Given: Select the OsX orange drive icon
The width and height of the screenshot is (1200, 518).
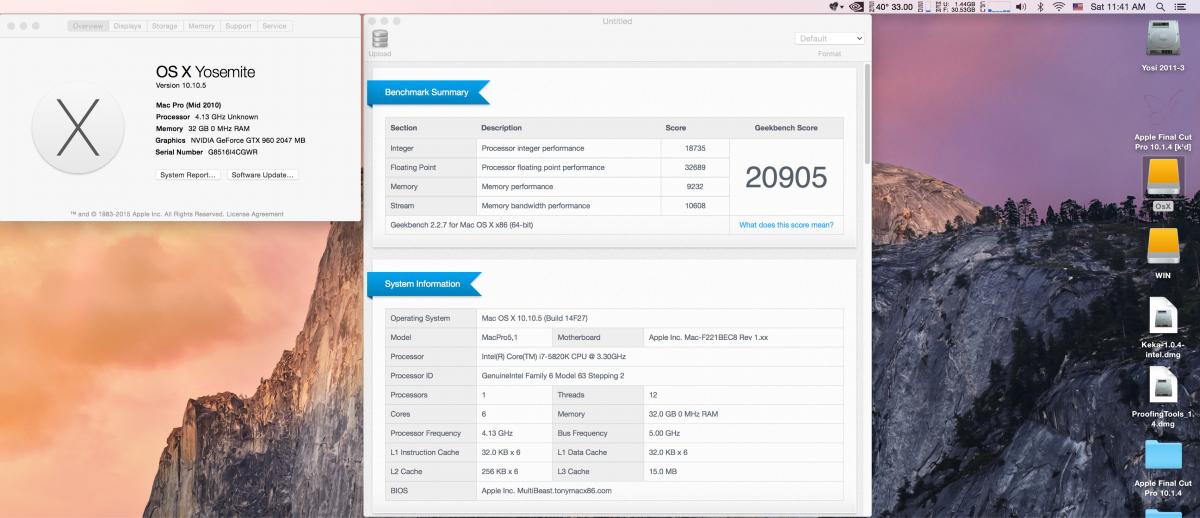Looking at the screenshot, I should point(1163,179).
